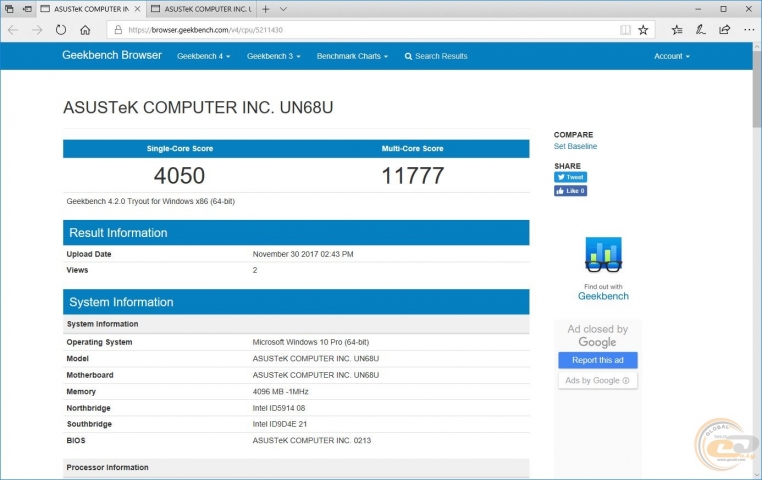Open reading view icon in address bar
The width and height of the screenshot is (762, 480).
click(x=625, y=30)
